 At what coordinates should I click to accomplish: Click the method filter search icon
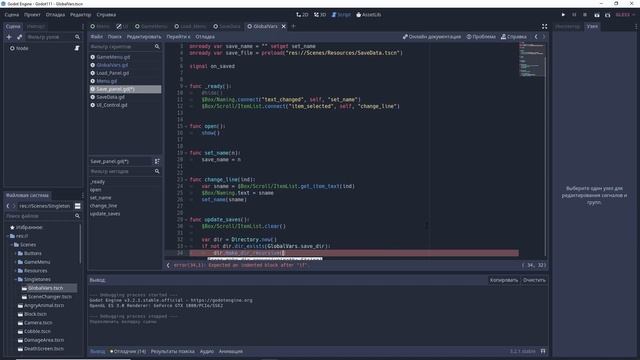tap(157, 171)
